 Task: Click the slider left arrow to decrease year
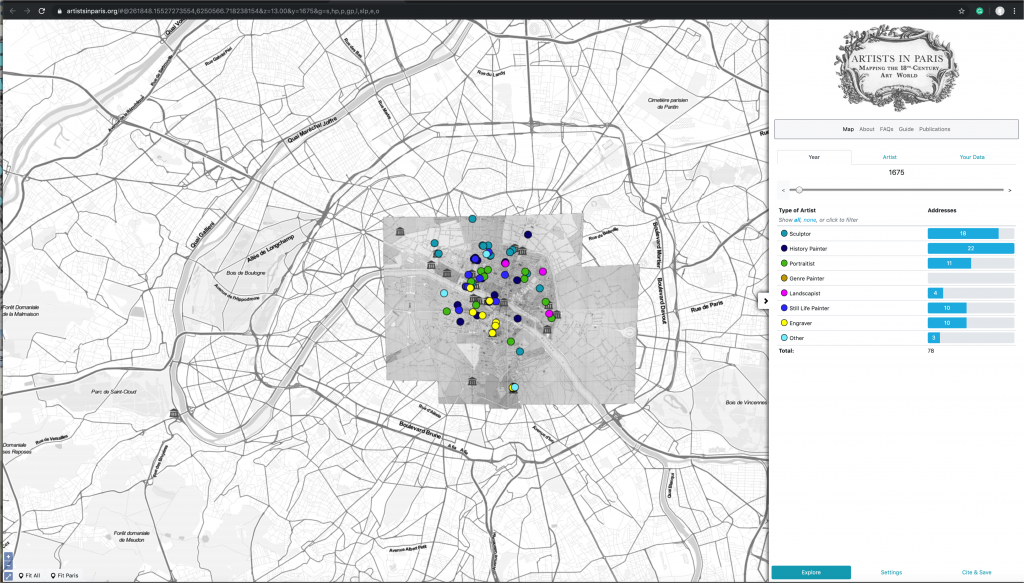[x=784, y=190]
